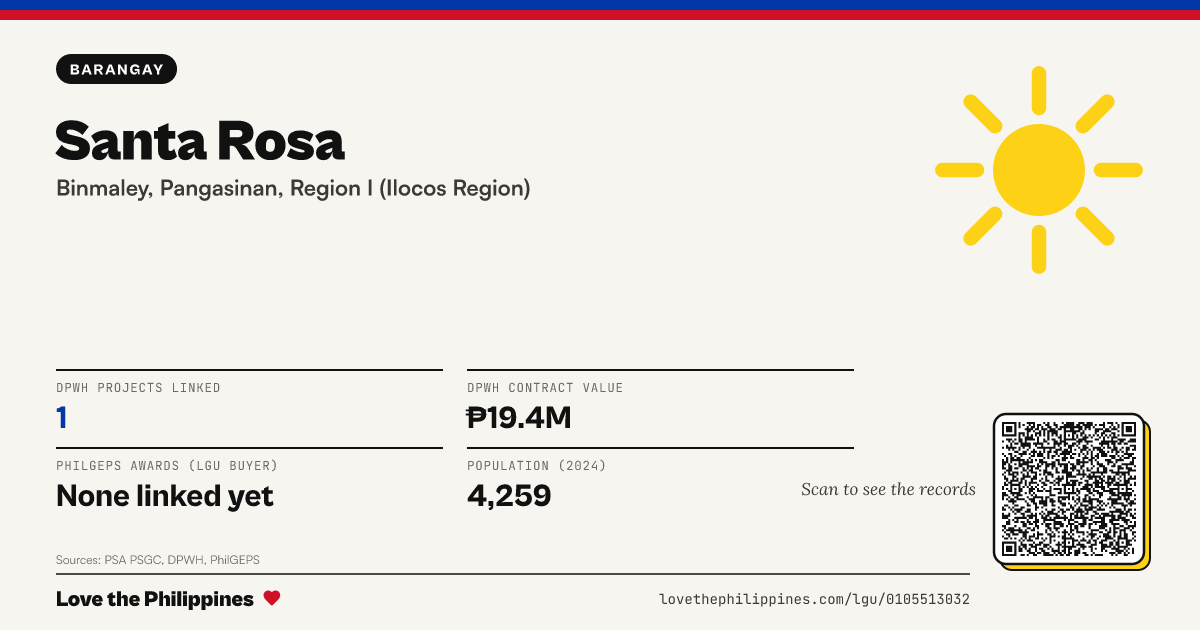Click the POPULATION (2024) label
1200x630 pixels.
point(537,466)
